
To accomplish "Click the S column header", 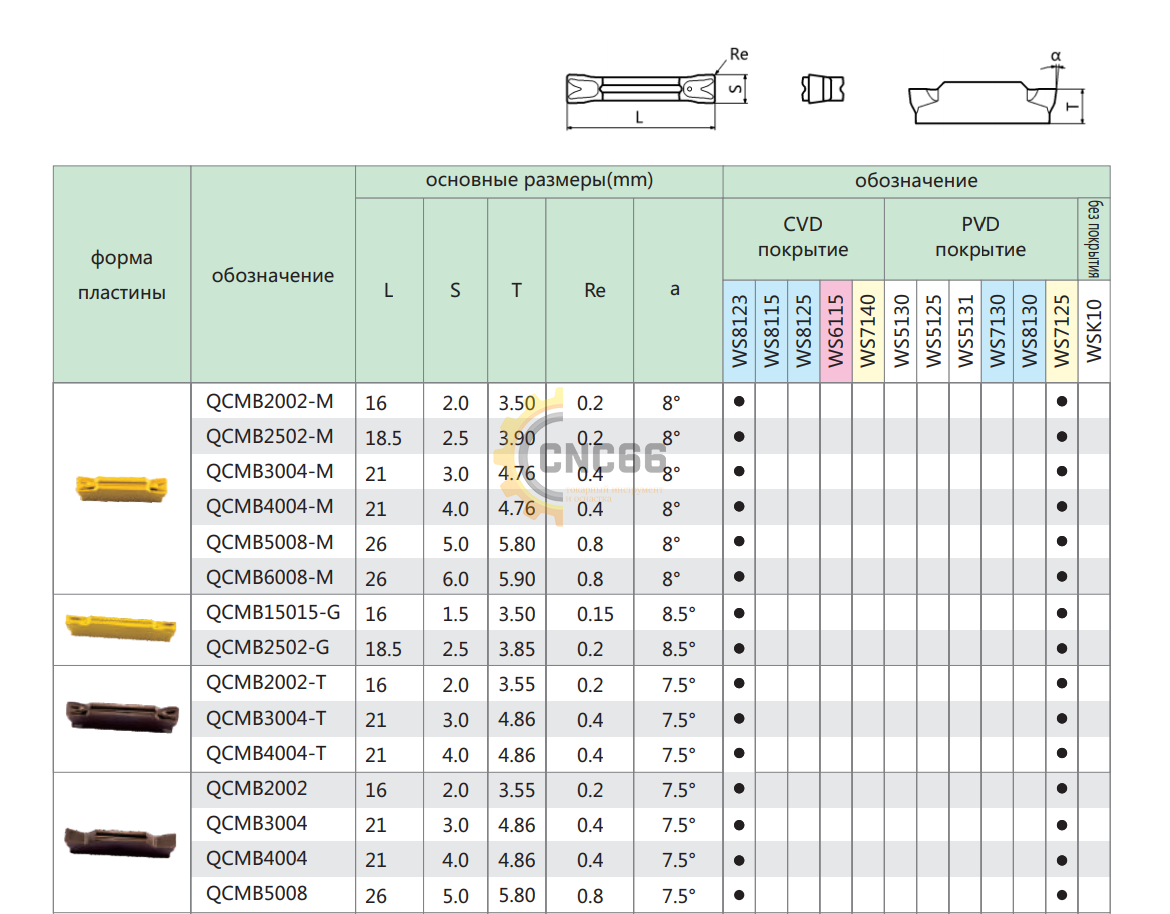I will (x=455, y=290).
